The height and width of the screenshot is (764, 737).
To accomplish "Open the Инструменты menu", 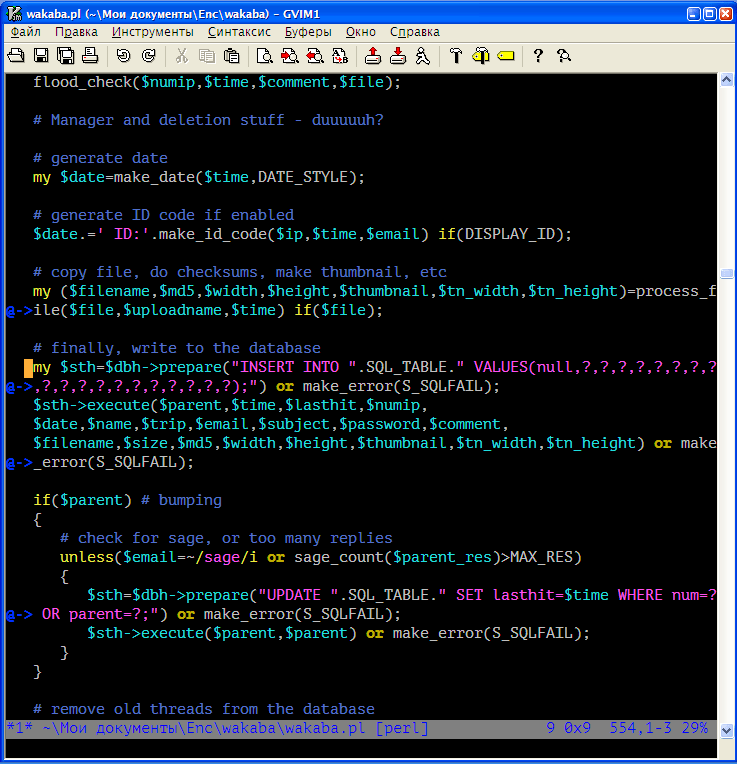I will (152, 32).
